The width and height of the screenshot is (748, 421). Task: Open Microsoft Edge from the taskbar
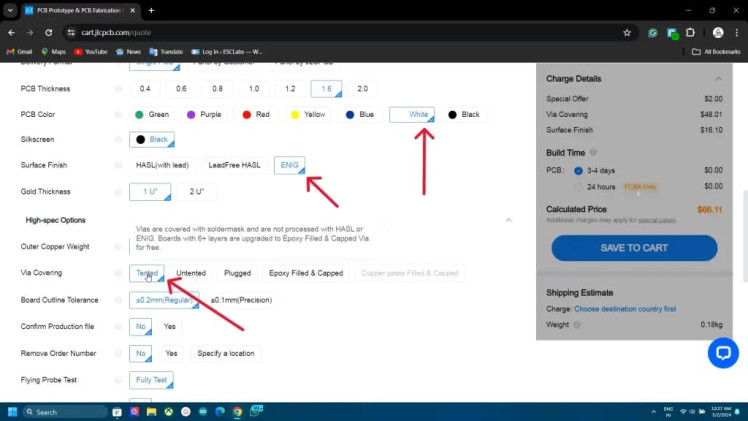tap(220, 411)
